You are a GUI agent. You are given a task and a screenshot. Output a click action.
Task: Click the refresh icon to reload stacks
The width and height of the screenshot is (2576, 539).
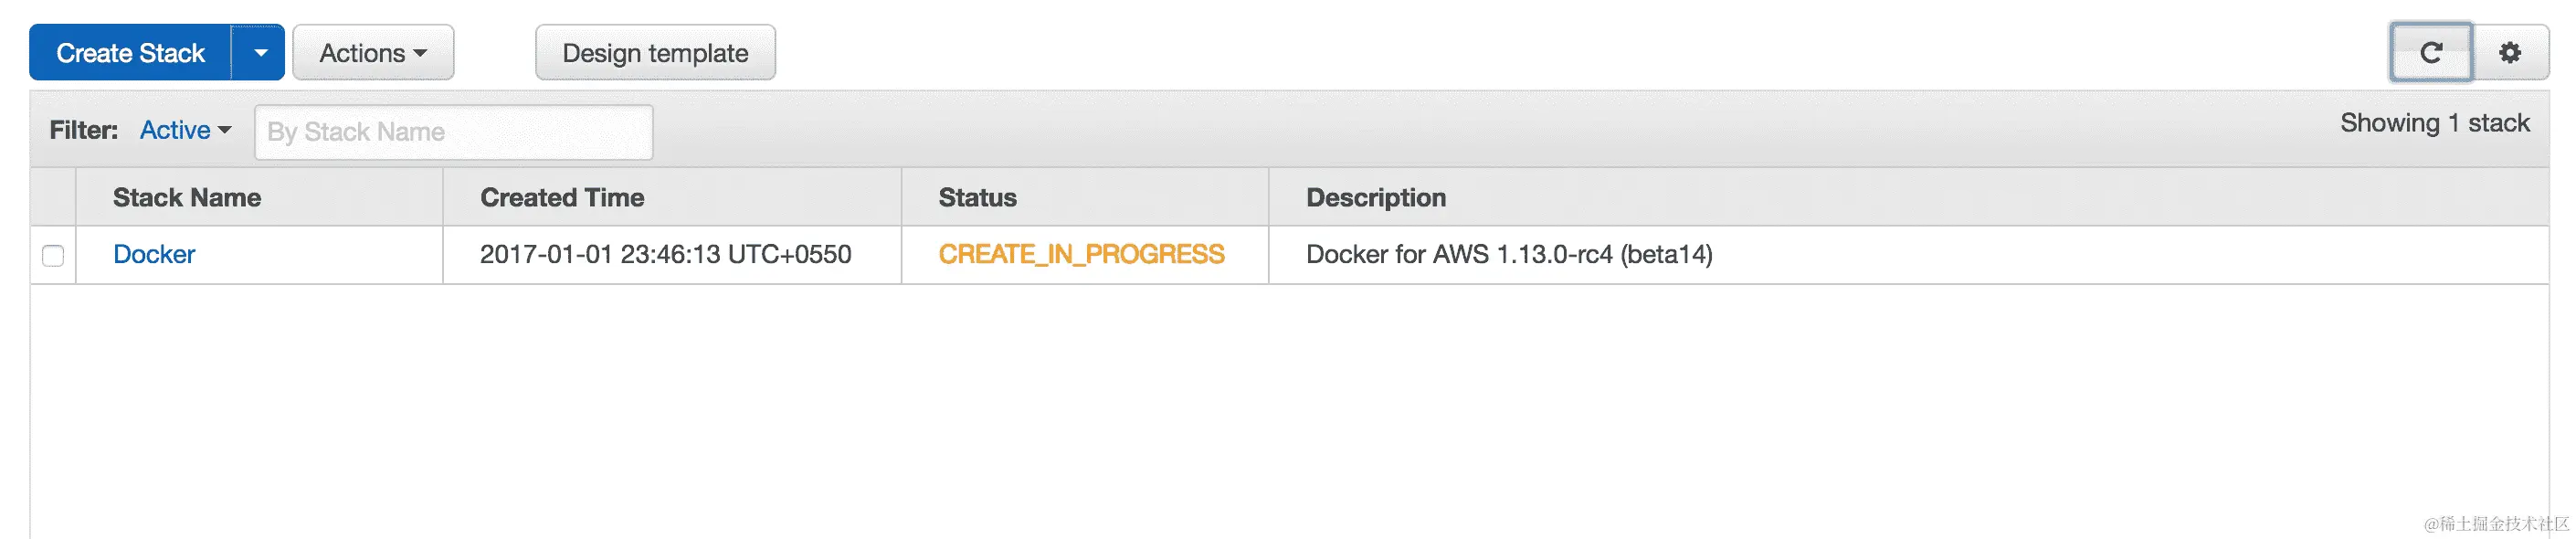point(2430,52)
